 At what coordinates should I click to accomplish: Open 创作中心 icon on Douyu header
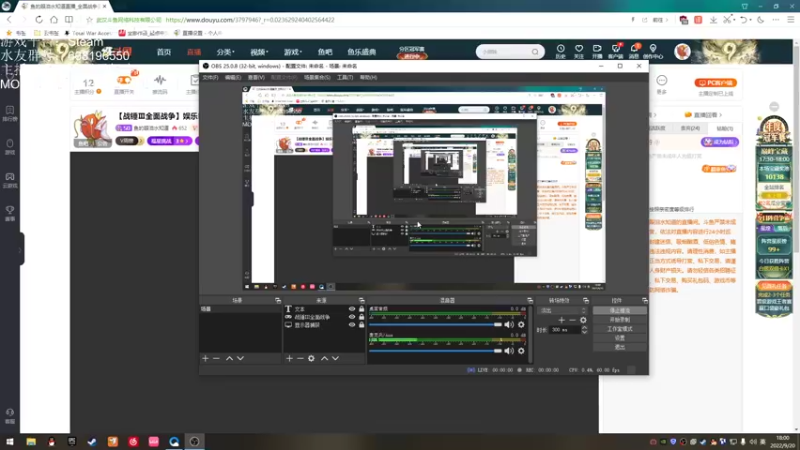pos(653,51)
